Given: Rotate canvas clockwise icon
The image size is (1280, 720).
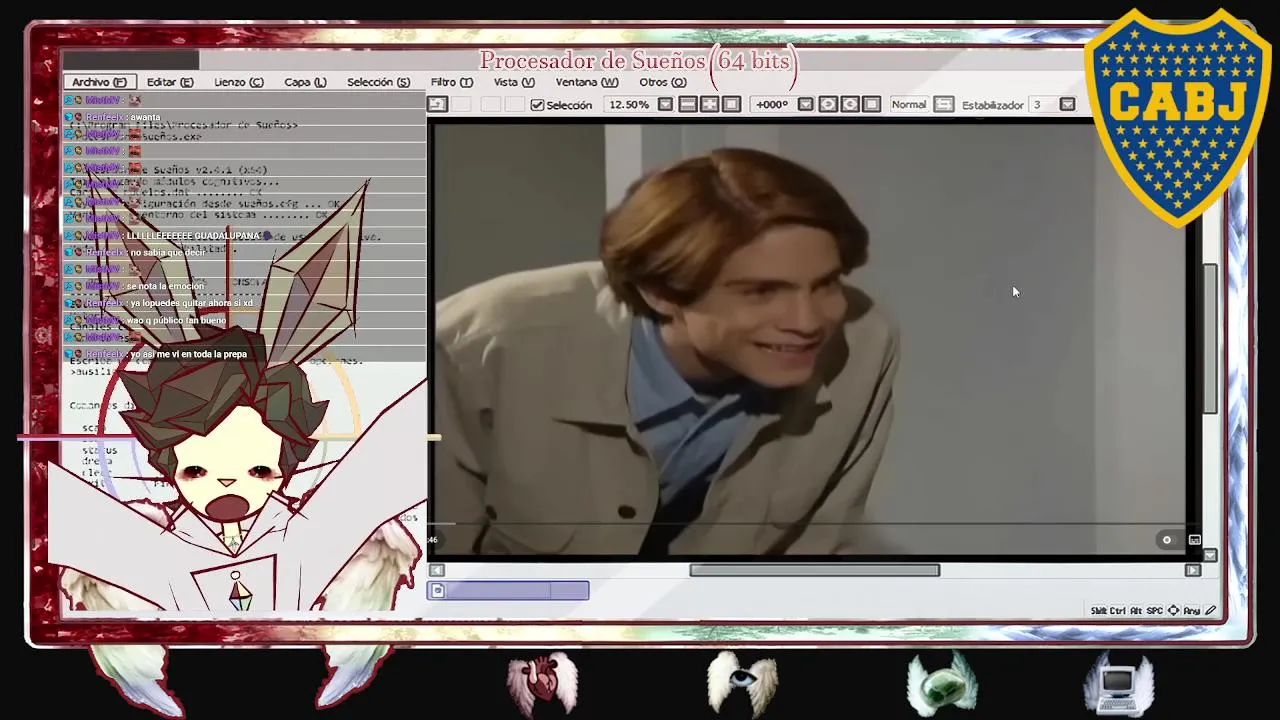Looking at the screenshot, I should click(850, 105).
